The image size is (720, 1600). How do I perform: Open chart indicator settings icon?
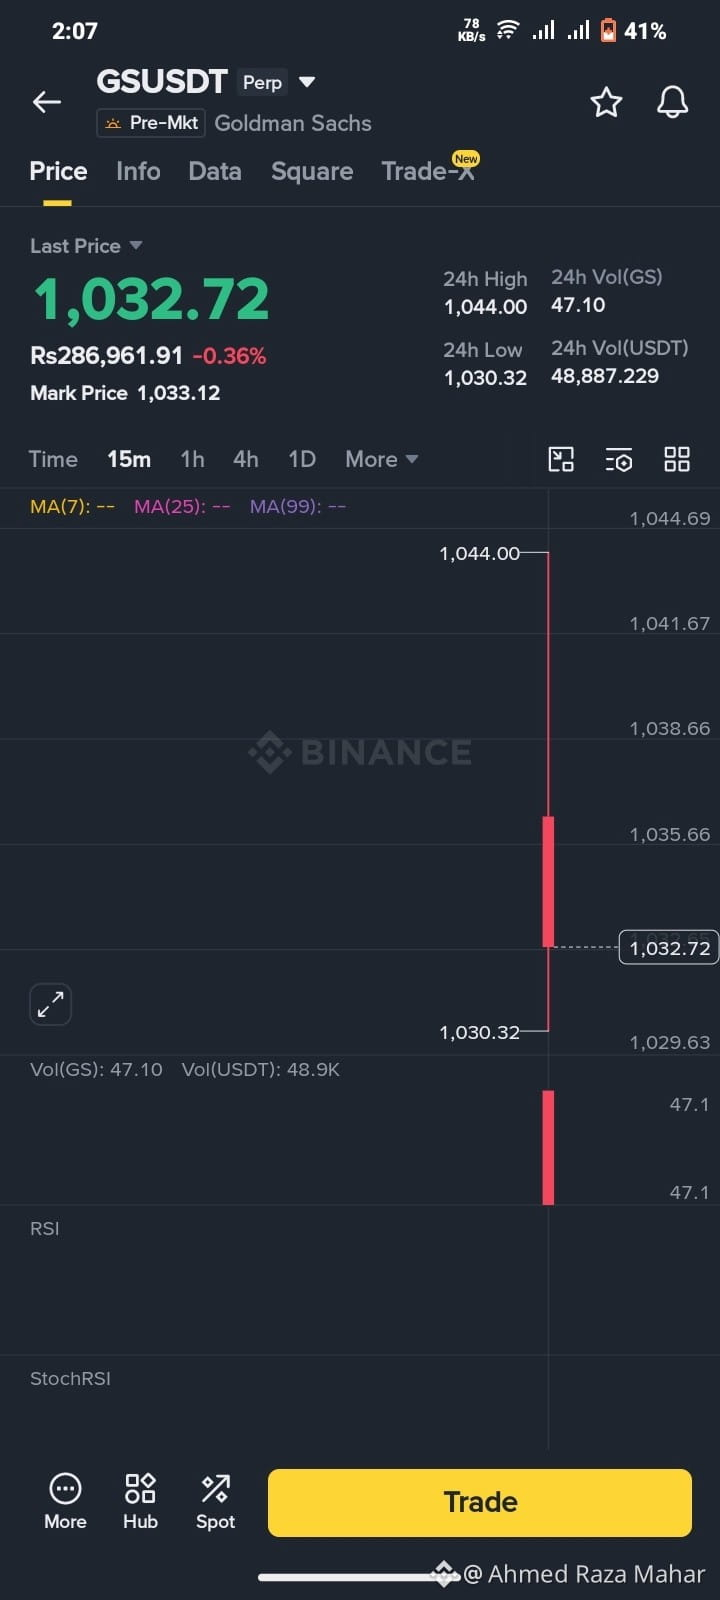click(619, 459)
